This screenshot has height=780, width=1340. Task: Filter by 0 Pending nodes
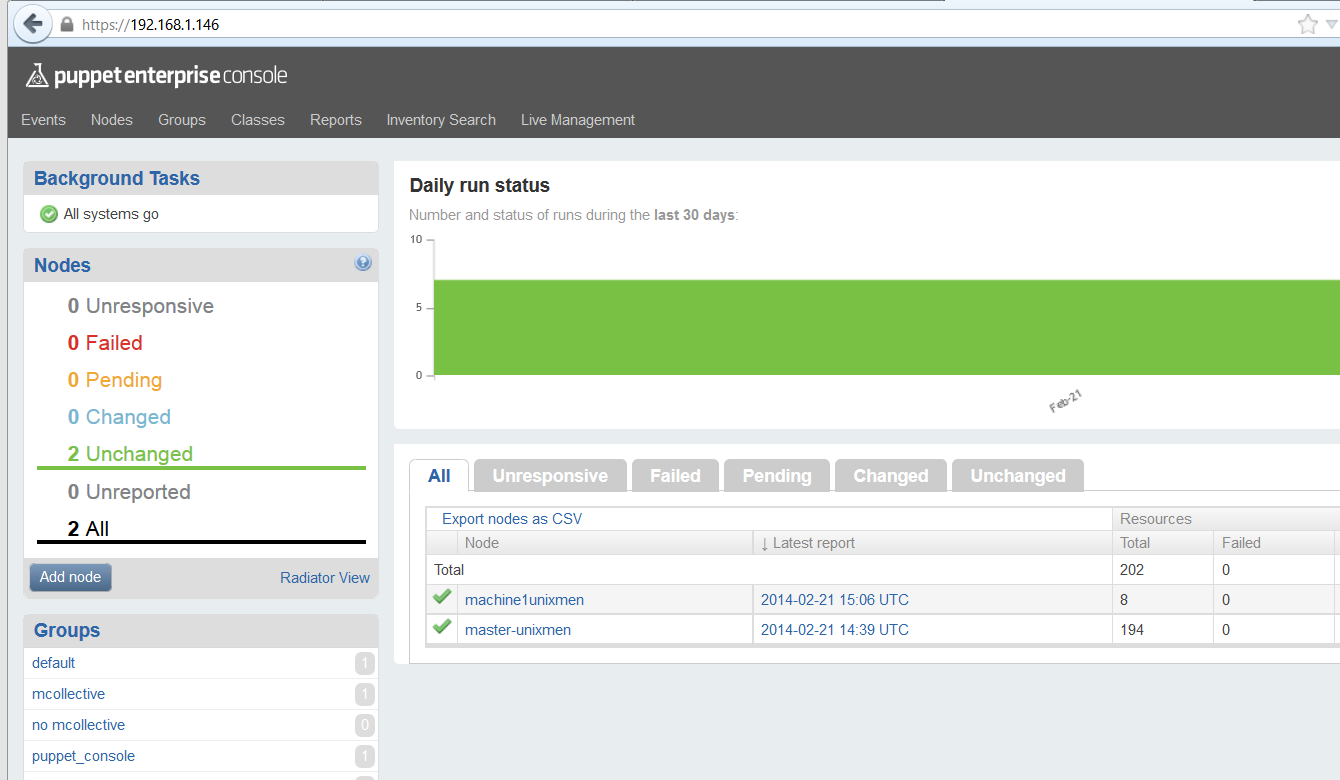[115, 380]
